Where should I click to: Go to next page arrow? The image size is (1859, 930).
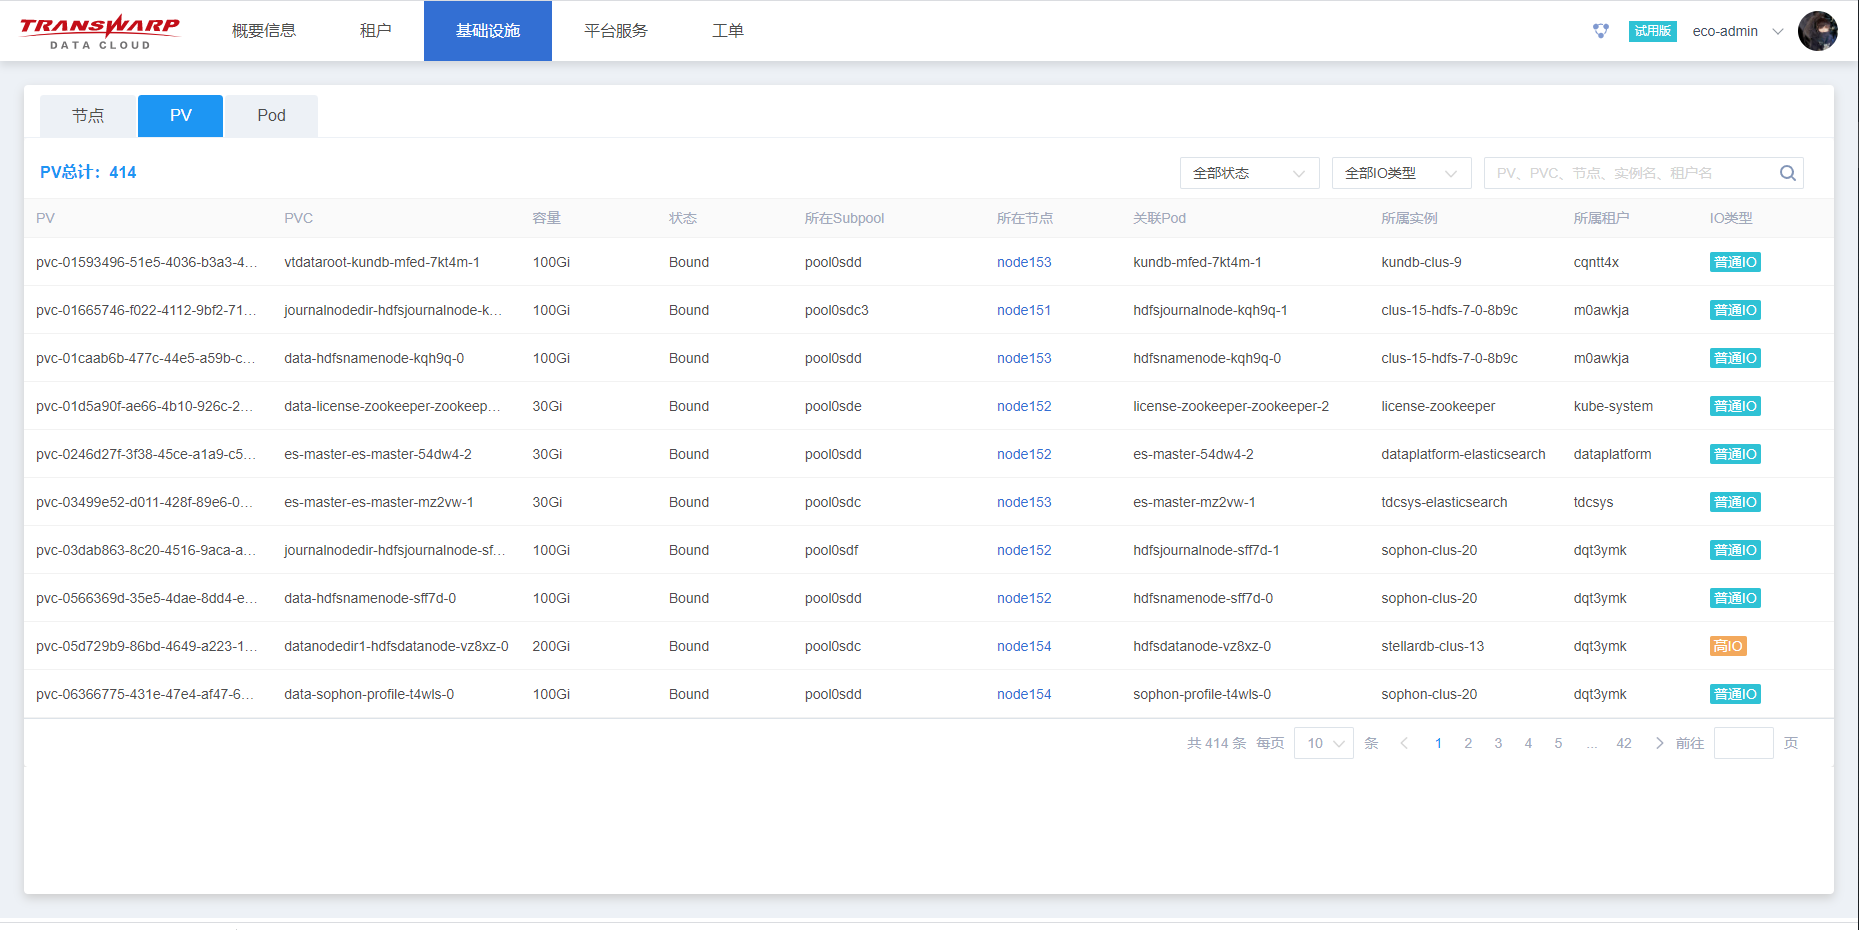click(x=1659, y=743)
